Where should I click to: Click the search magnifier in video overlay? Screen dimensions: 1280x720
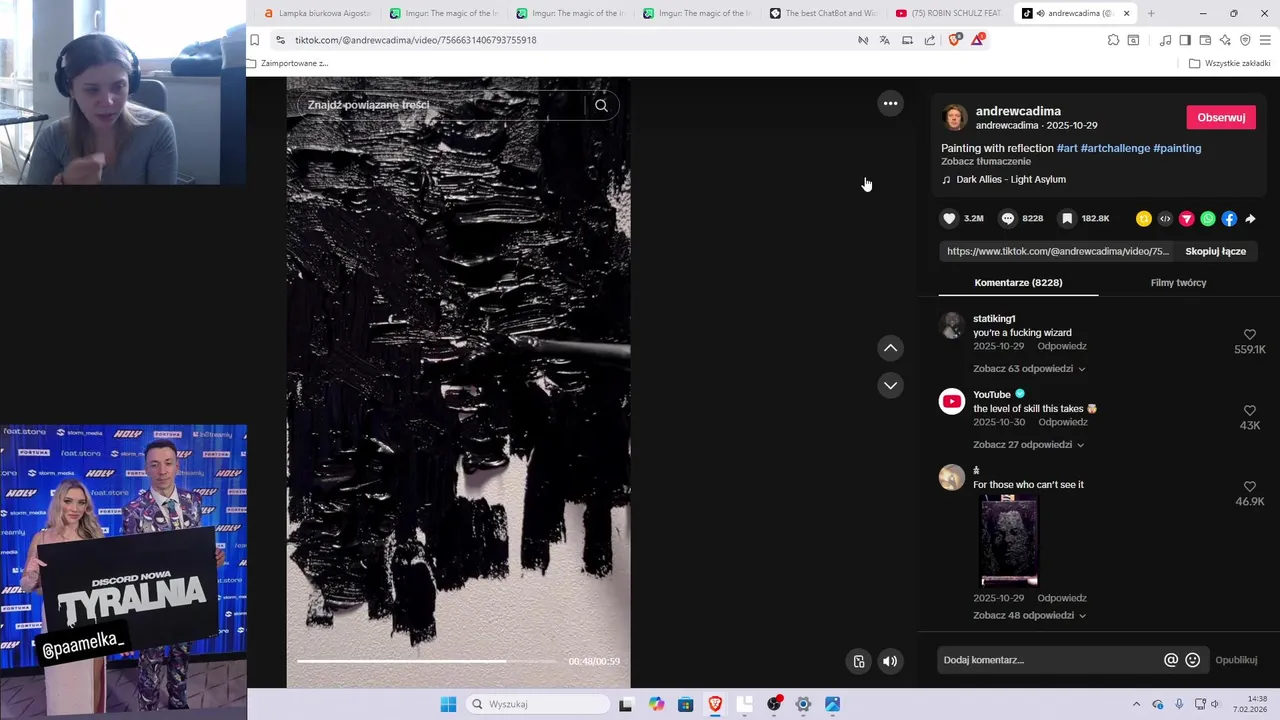[601, 105]
